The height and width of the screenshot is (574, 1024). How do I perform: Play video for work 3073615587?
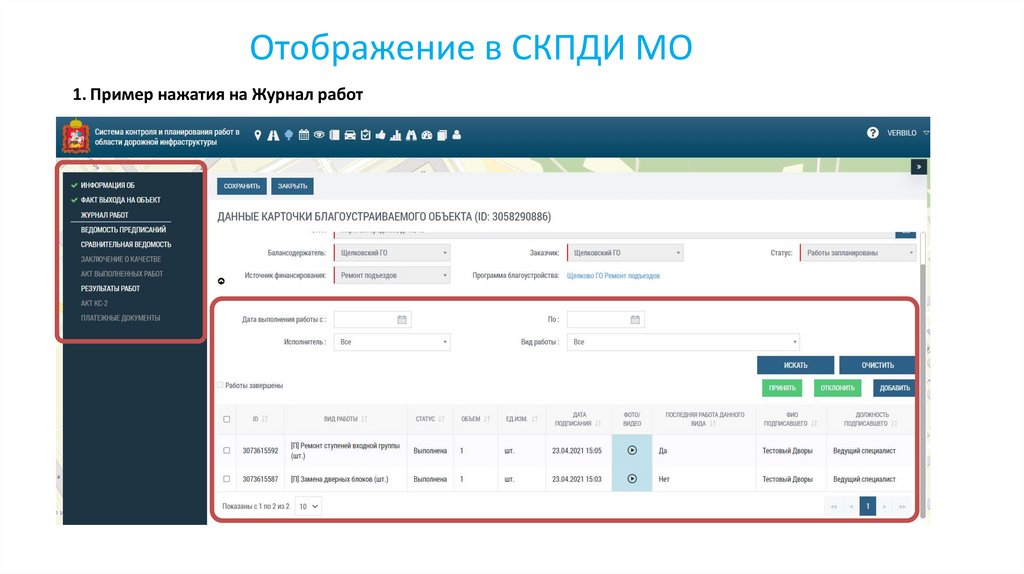tap(632, 479)
